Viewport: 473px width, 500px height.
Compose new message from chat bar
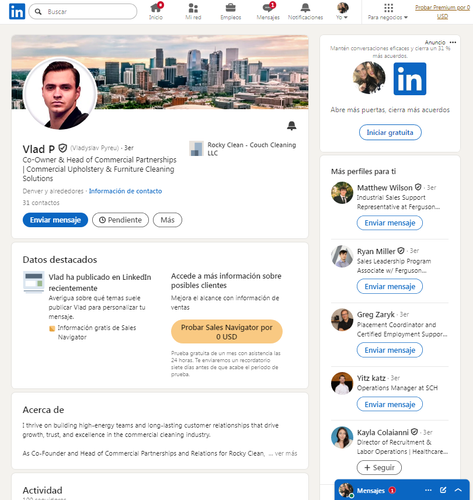[x=443, y=490]
